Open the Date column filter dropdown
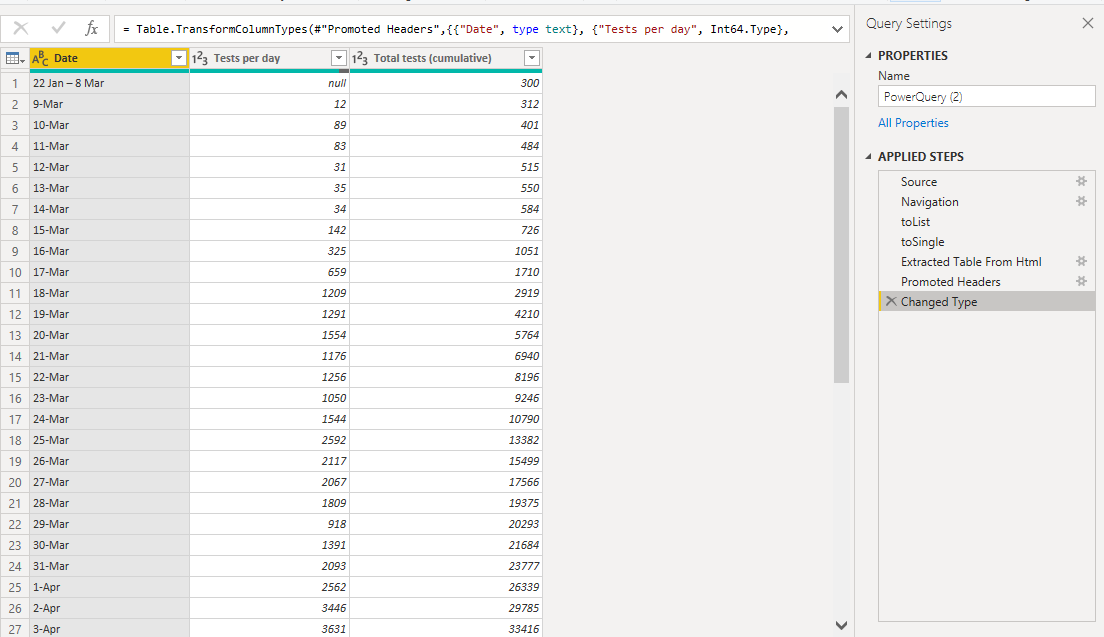This screenshot has width=1104, height=637. pyautogui.click(x=179, y=59)
